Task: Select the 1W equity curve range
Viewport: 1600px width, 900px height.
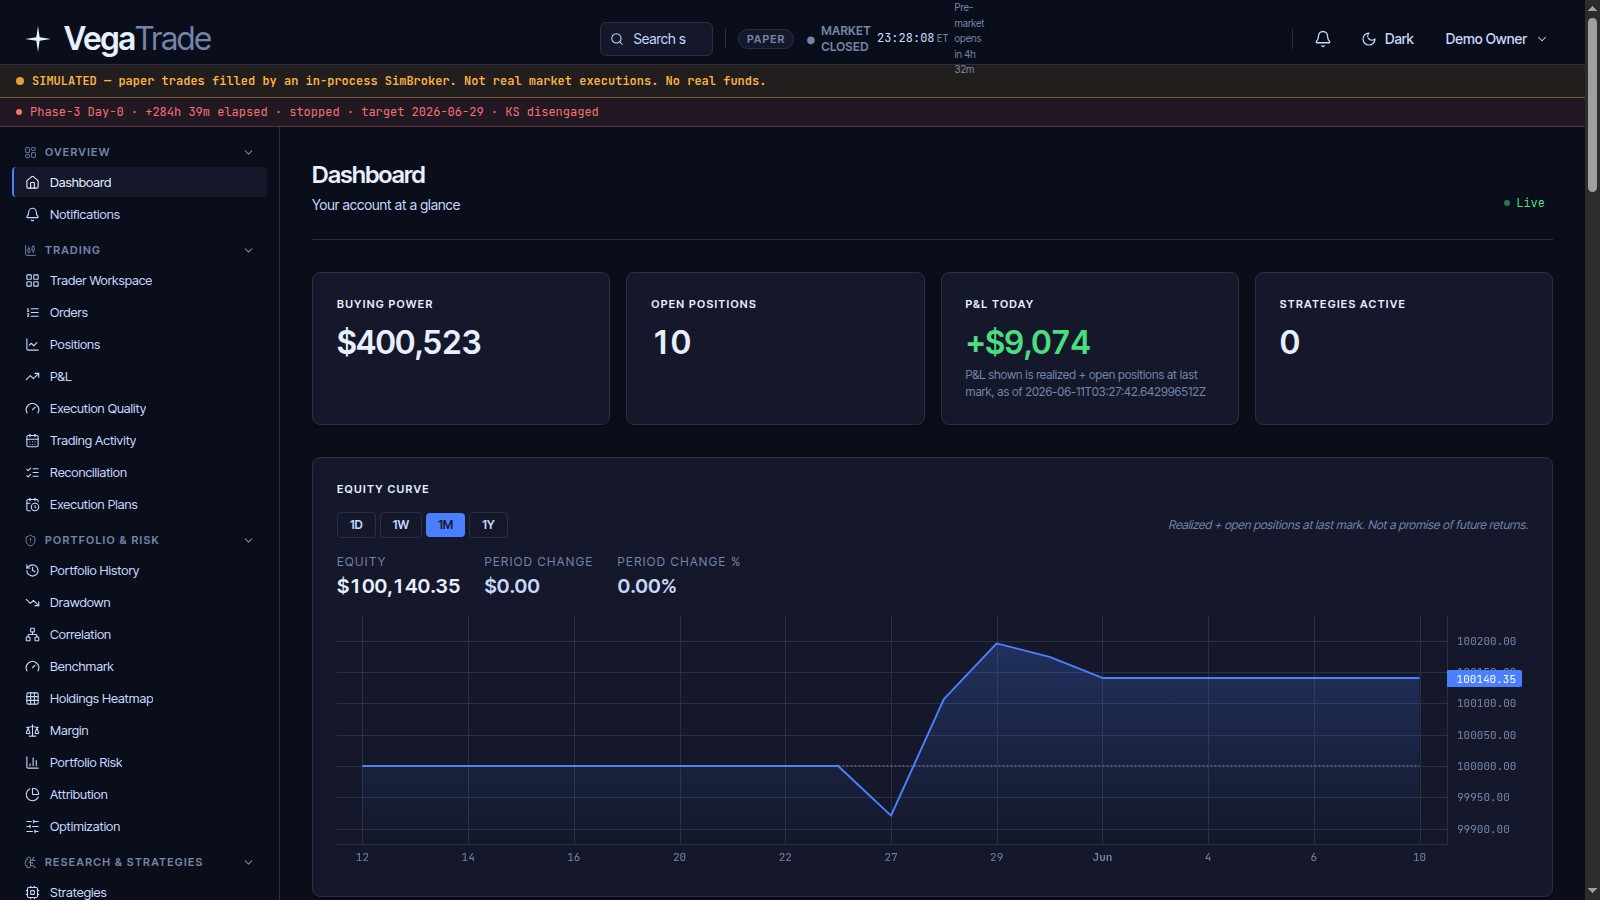Action: tap(401, 525)
